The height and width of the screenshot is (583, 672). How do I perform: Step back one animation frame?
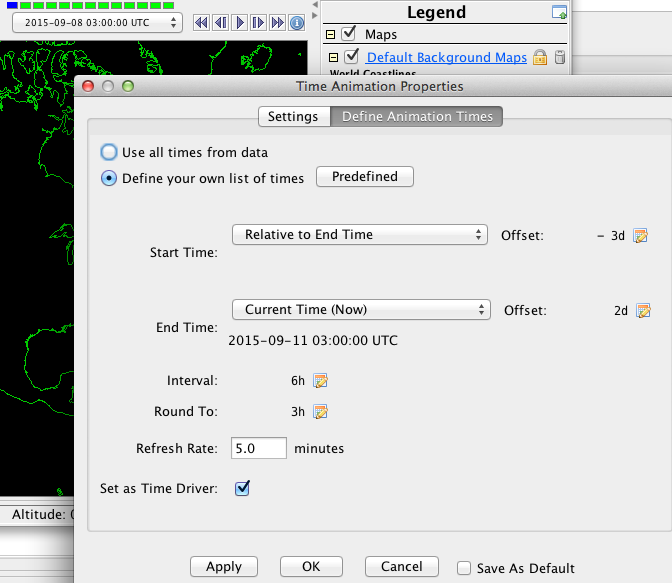point(220,22)
